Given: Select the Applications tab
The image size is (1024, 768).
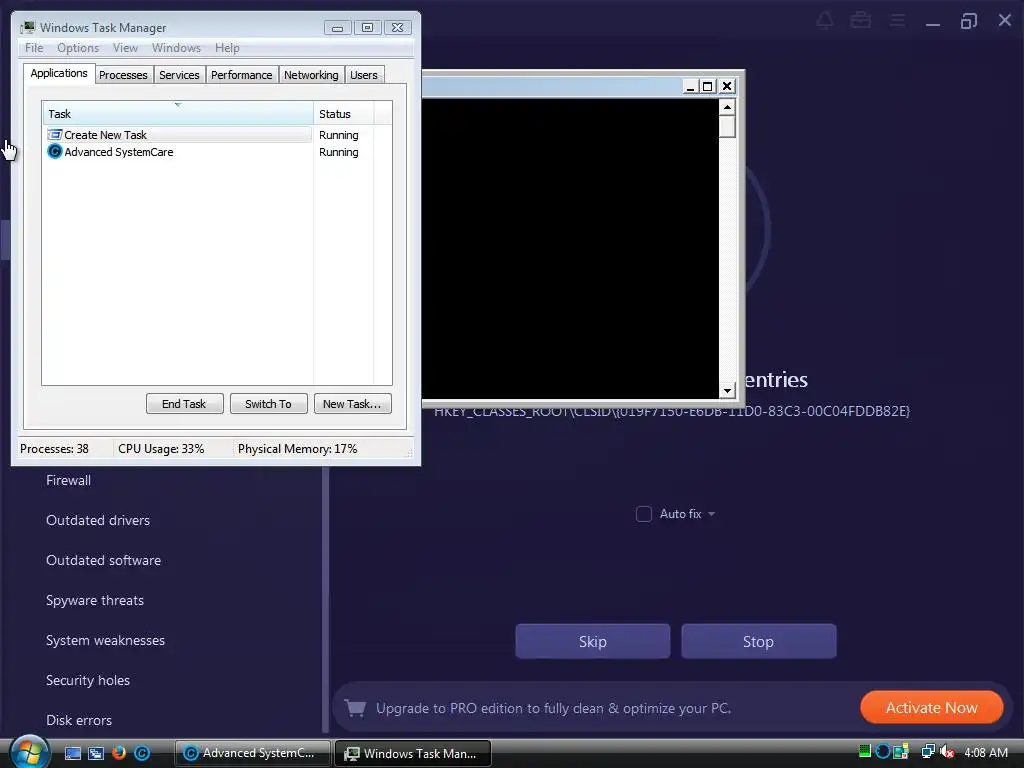Looking at the screenshot, I should click(59, 73).
